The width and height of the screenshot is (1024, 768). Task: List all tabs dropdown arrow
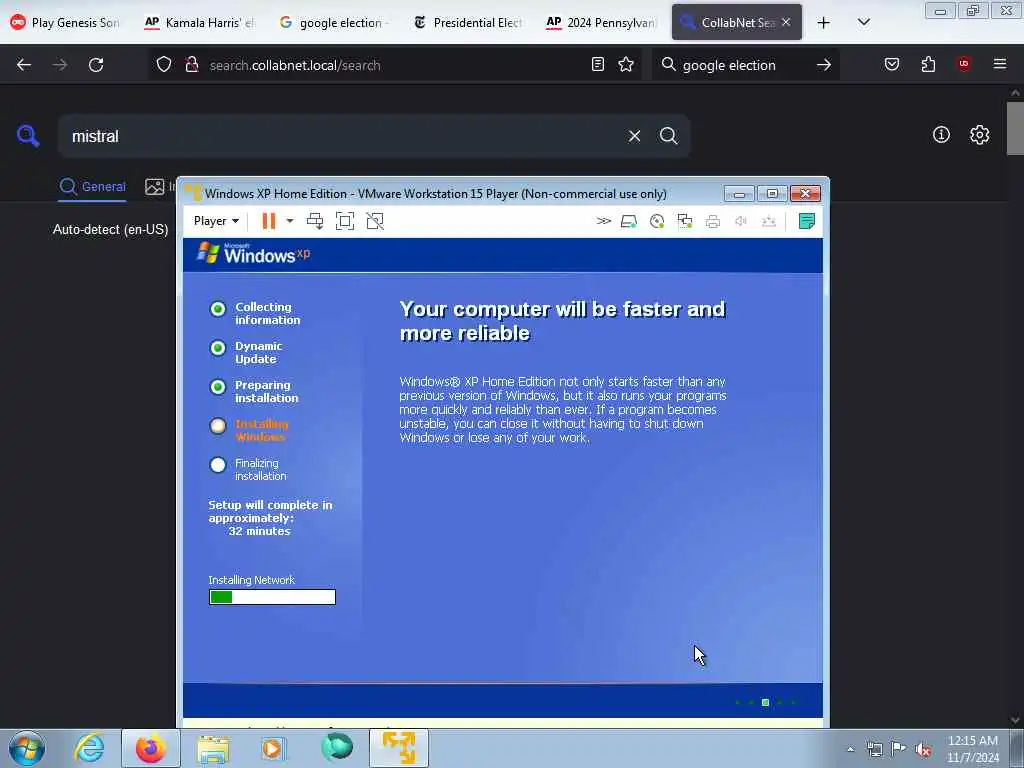coord(863,22)
